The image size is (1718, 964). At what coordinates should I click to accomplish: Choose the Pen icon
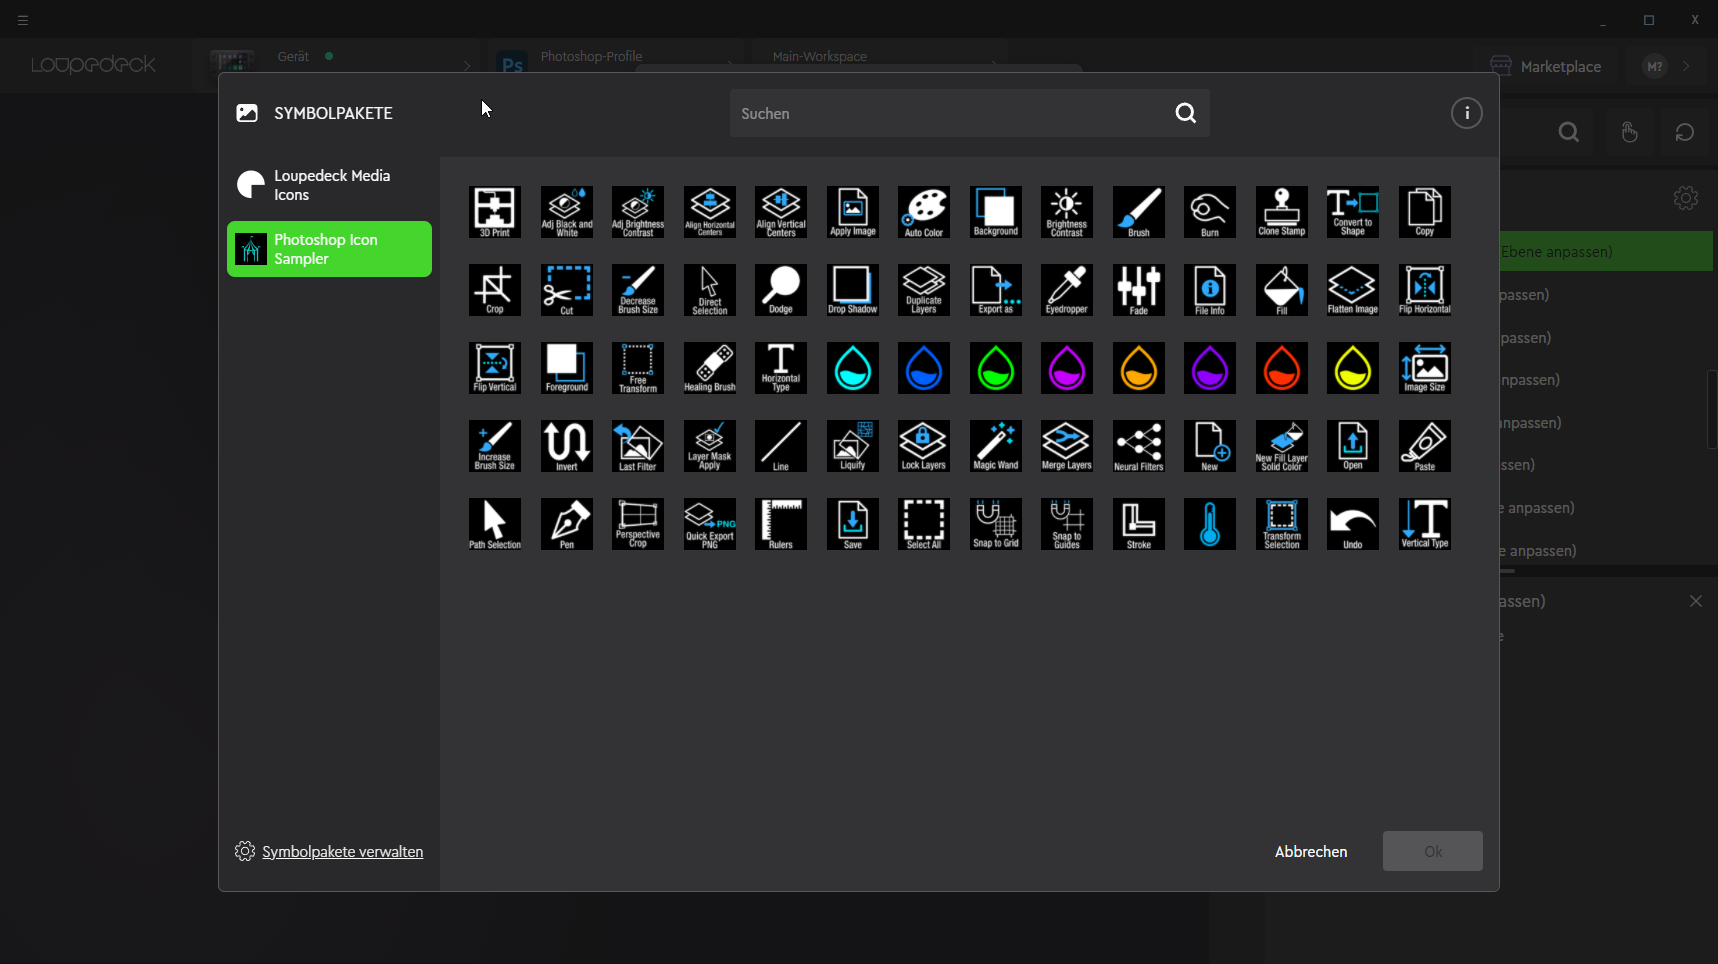567,524
